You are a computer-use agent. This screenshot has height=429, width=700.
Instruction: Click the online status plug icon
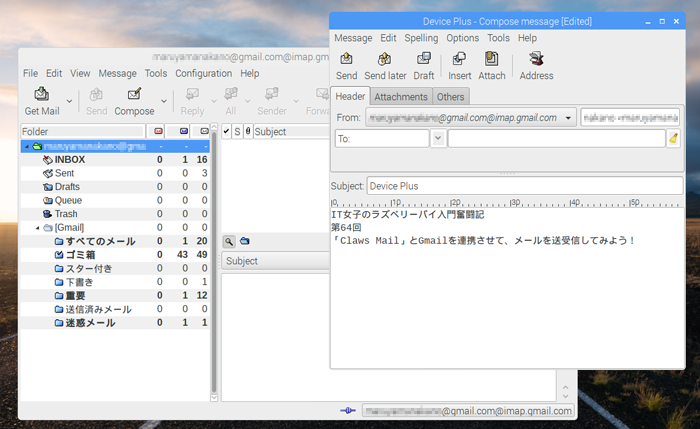pyautogui.click(x=348, y=410)
